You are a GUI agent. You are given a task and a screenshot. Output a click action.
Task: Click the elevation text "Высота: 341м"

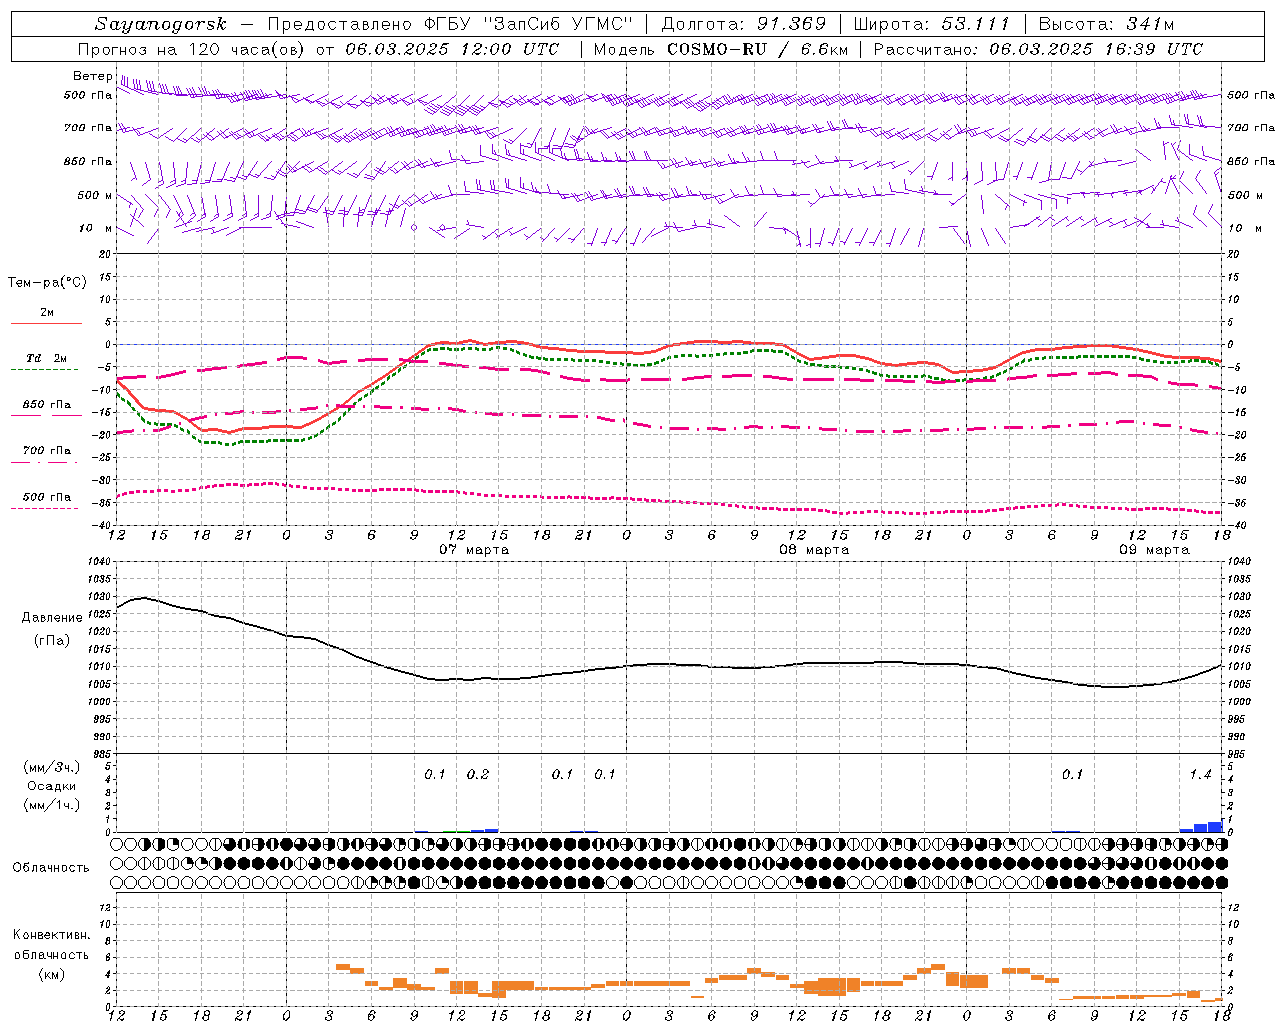point(1106,24)
